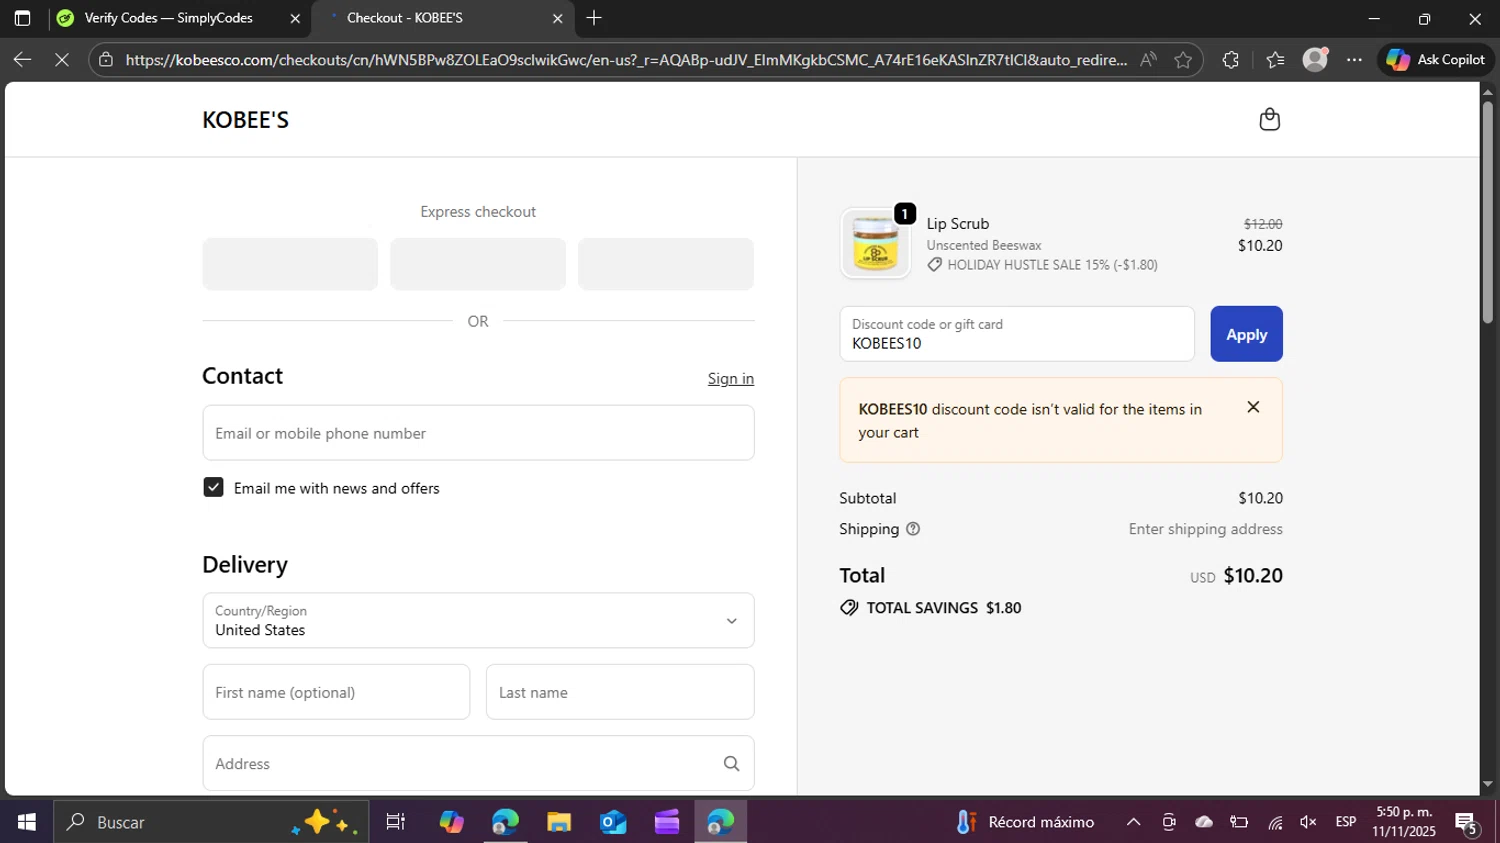Click the Last name field
The height and width of the screenshot is (843, 1500).
(x=620, y=692)
